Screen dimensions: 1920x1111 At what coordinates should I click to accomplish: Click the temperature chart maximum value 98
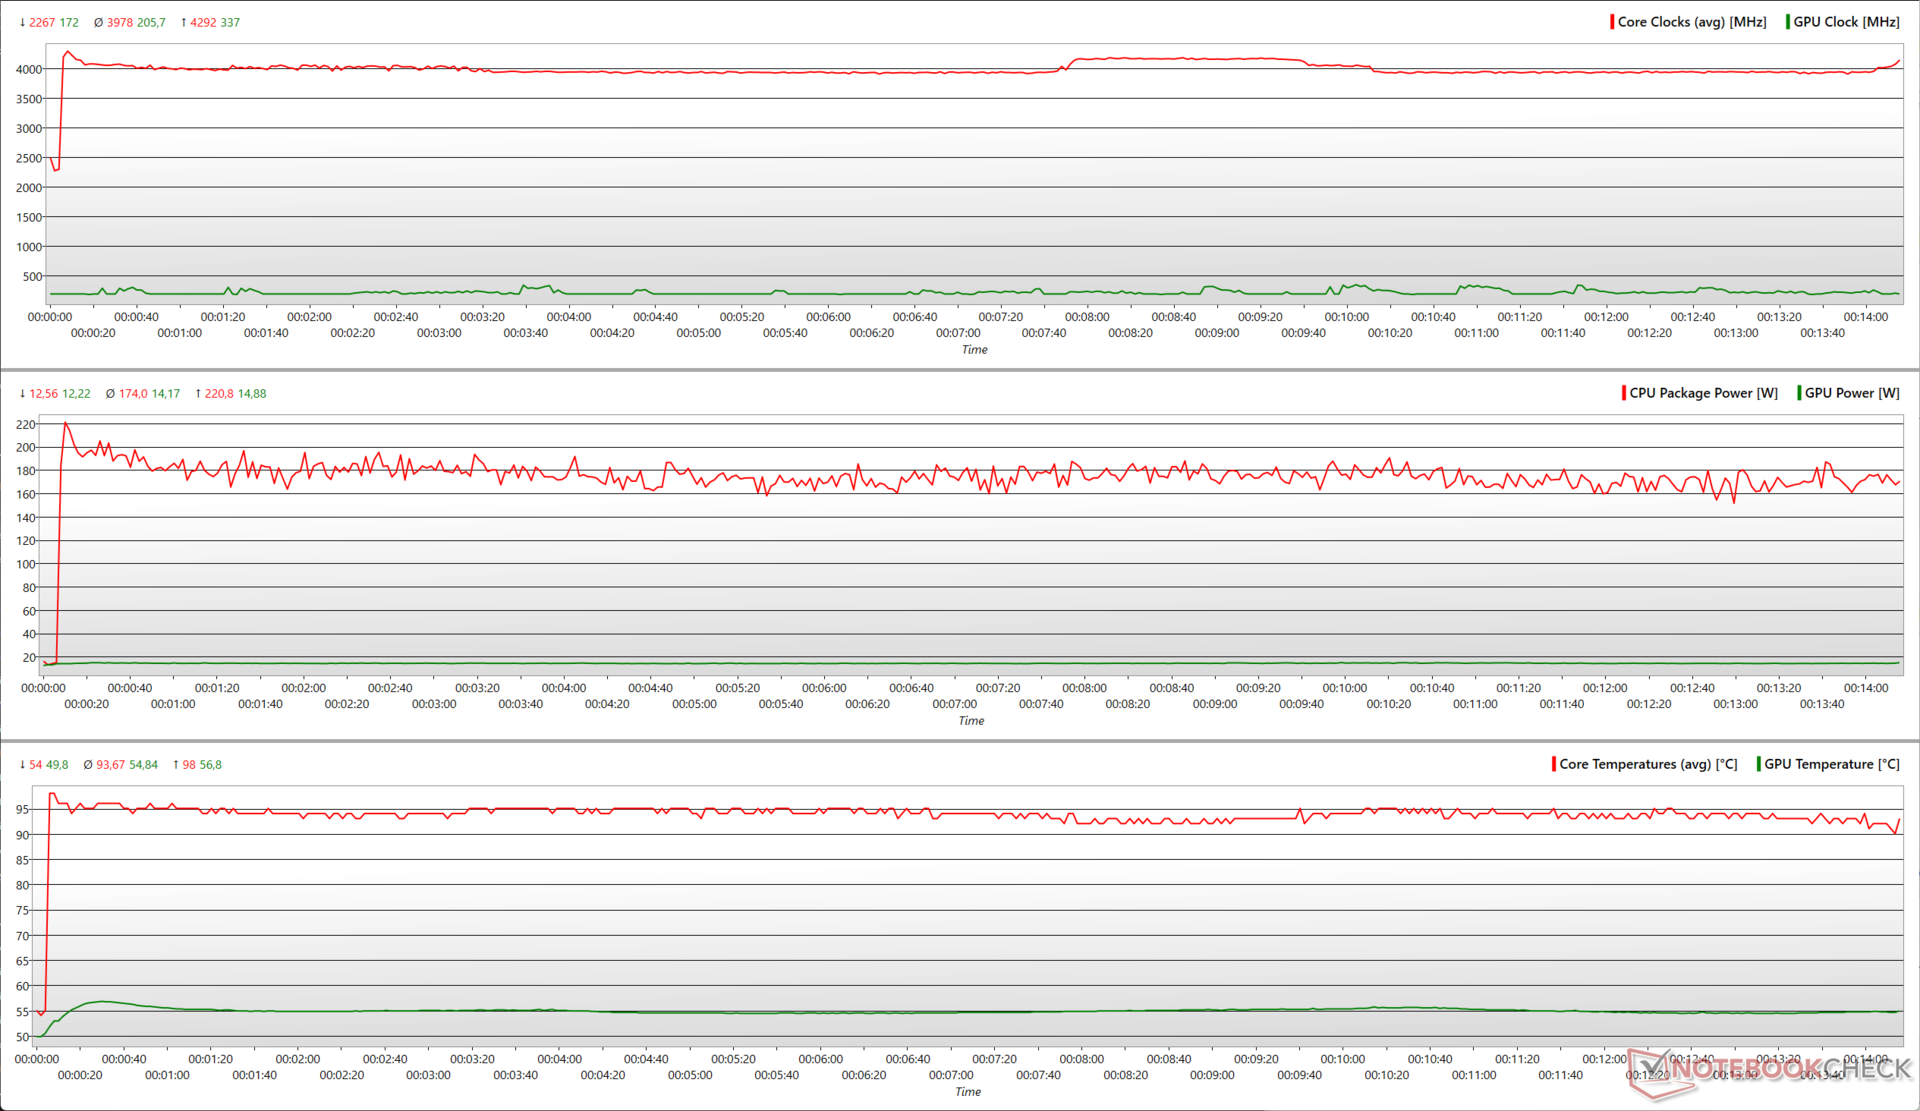(189, 764)
